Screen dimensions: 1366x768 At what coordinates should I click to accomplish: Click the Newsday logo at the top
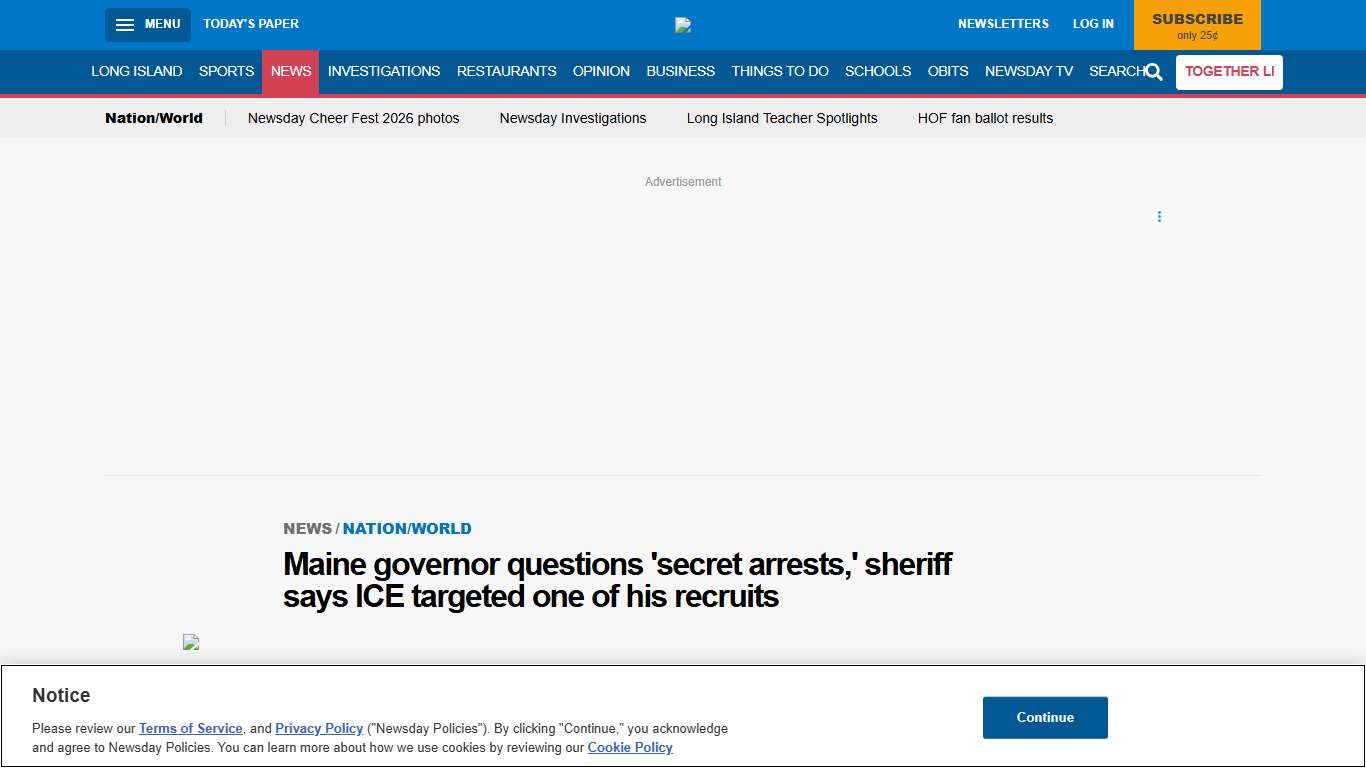tap(683, 24)
